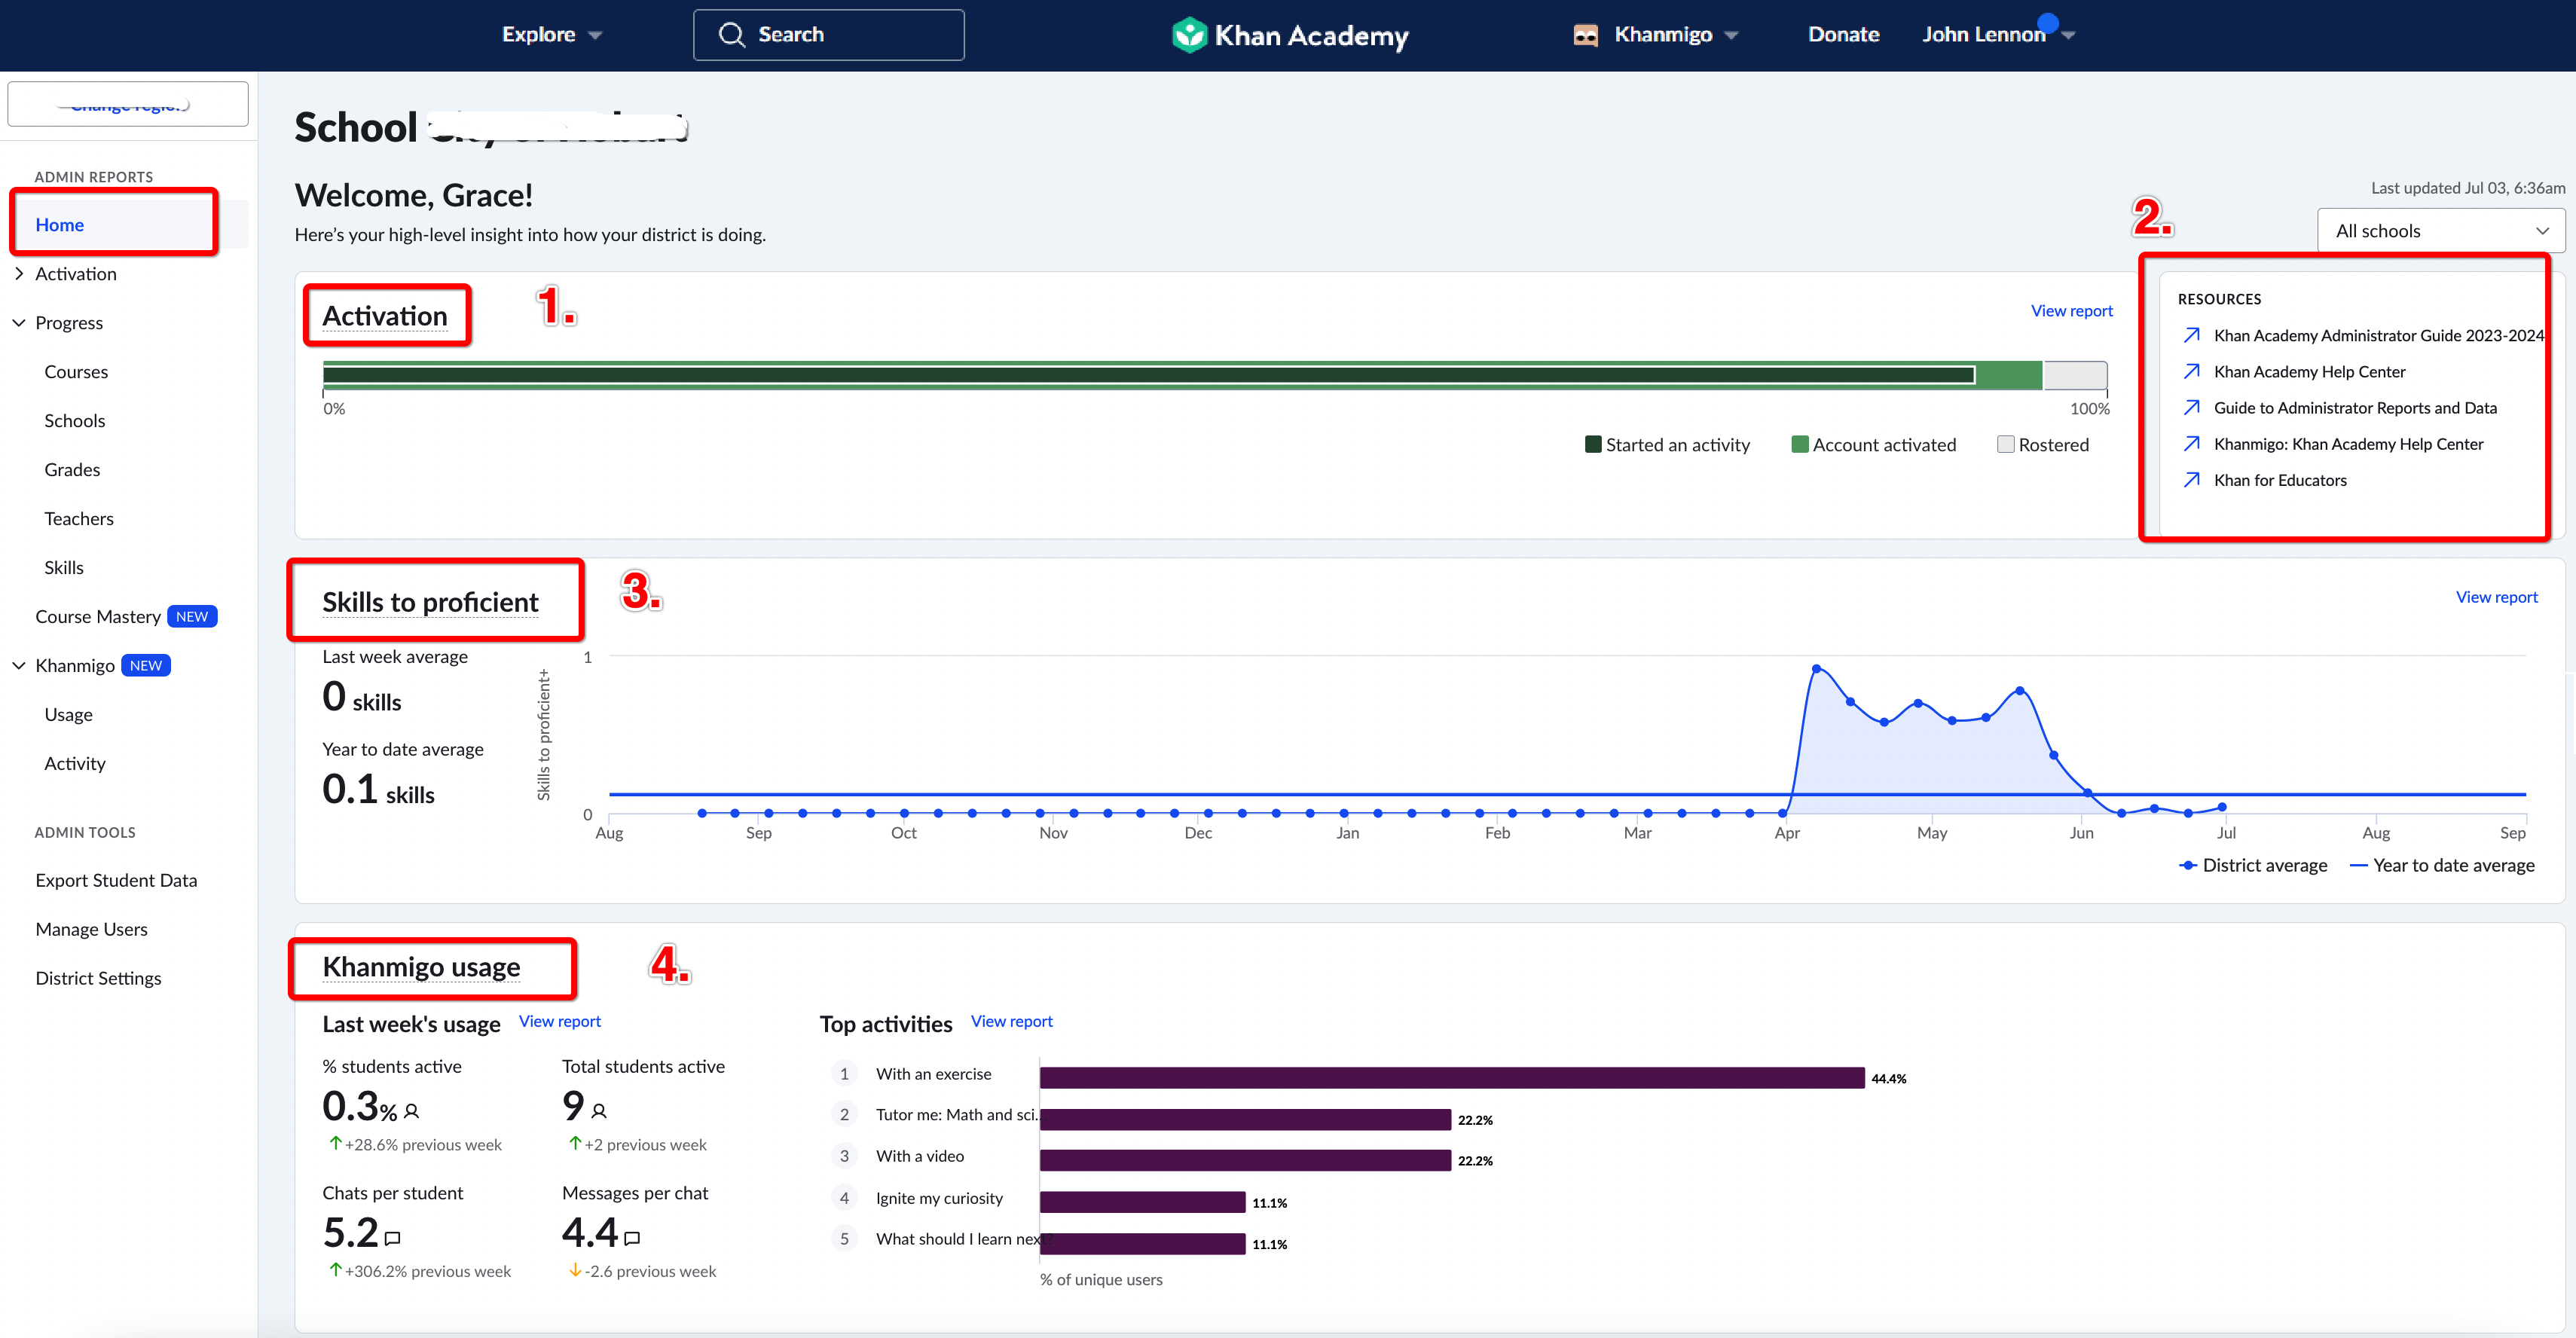Toggle Year to date average legend line
This screenshot has width=2576, height=1338.
click(2359, 865)
